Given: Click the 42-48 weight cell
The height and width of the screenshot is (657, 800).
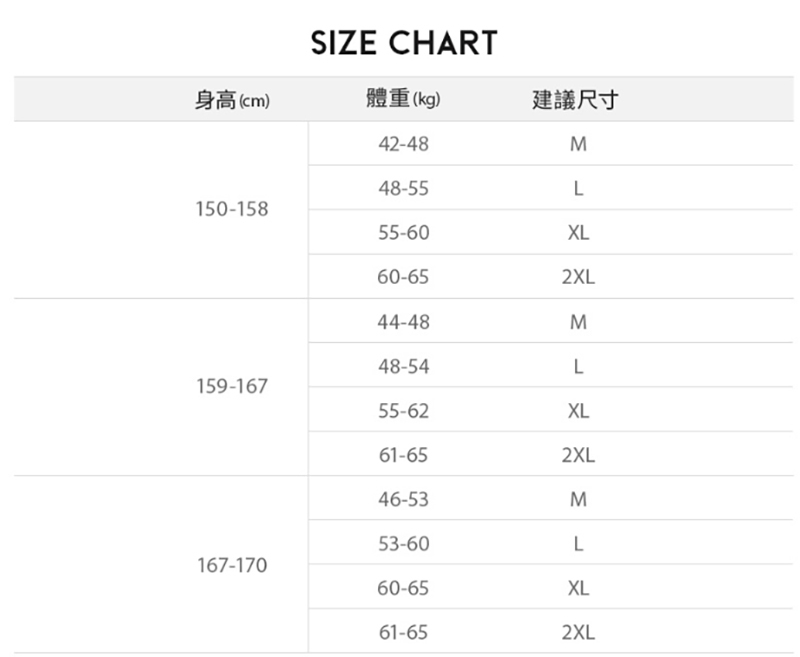Looking at the screenshot, I should pos(403,144).
